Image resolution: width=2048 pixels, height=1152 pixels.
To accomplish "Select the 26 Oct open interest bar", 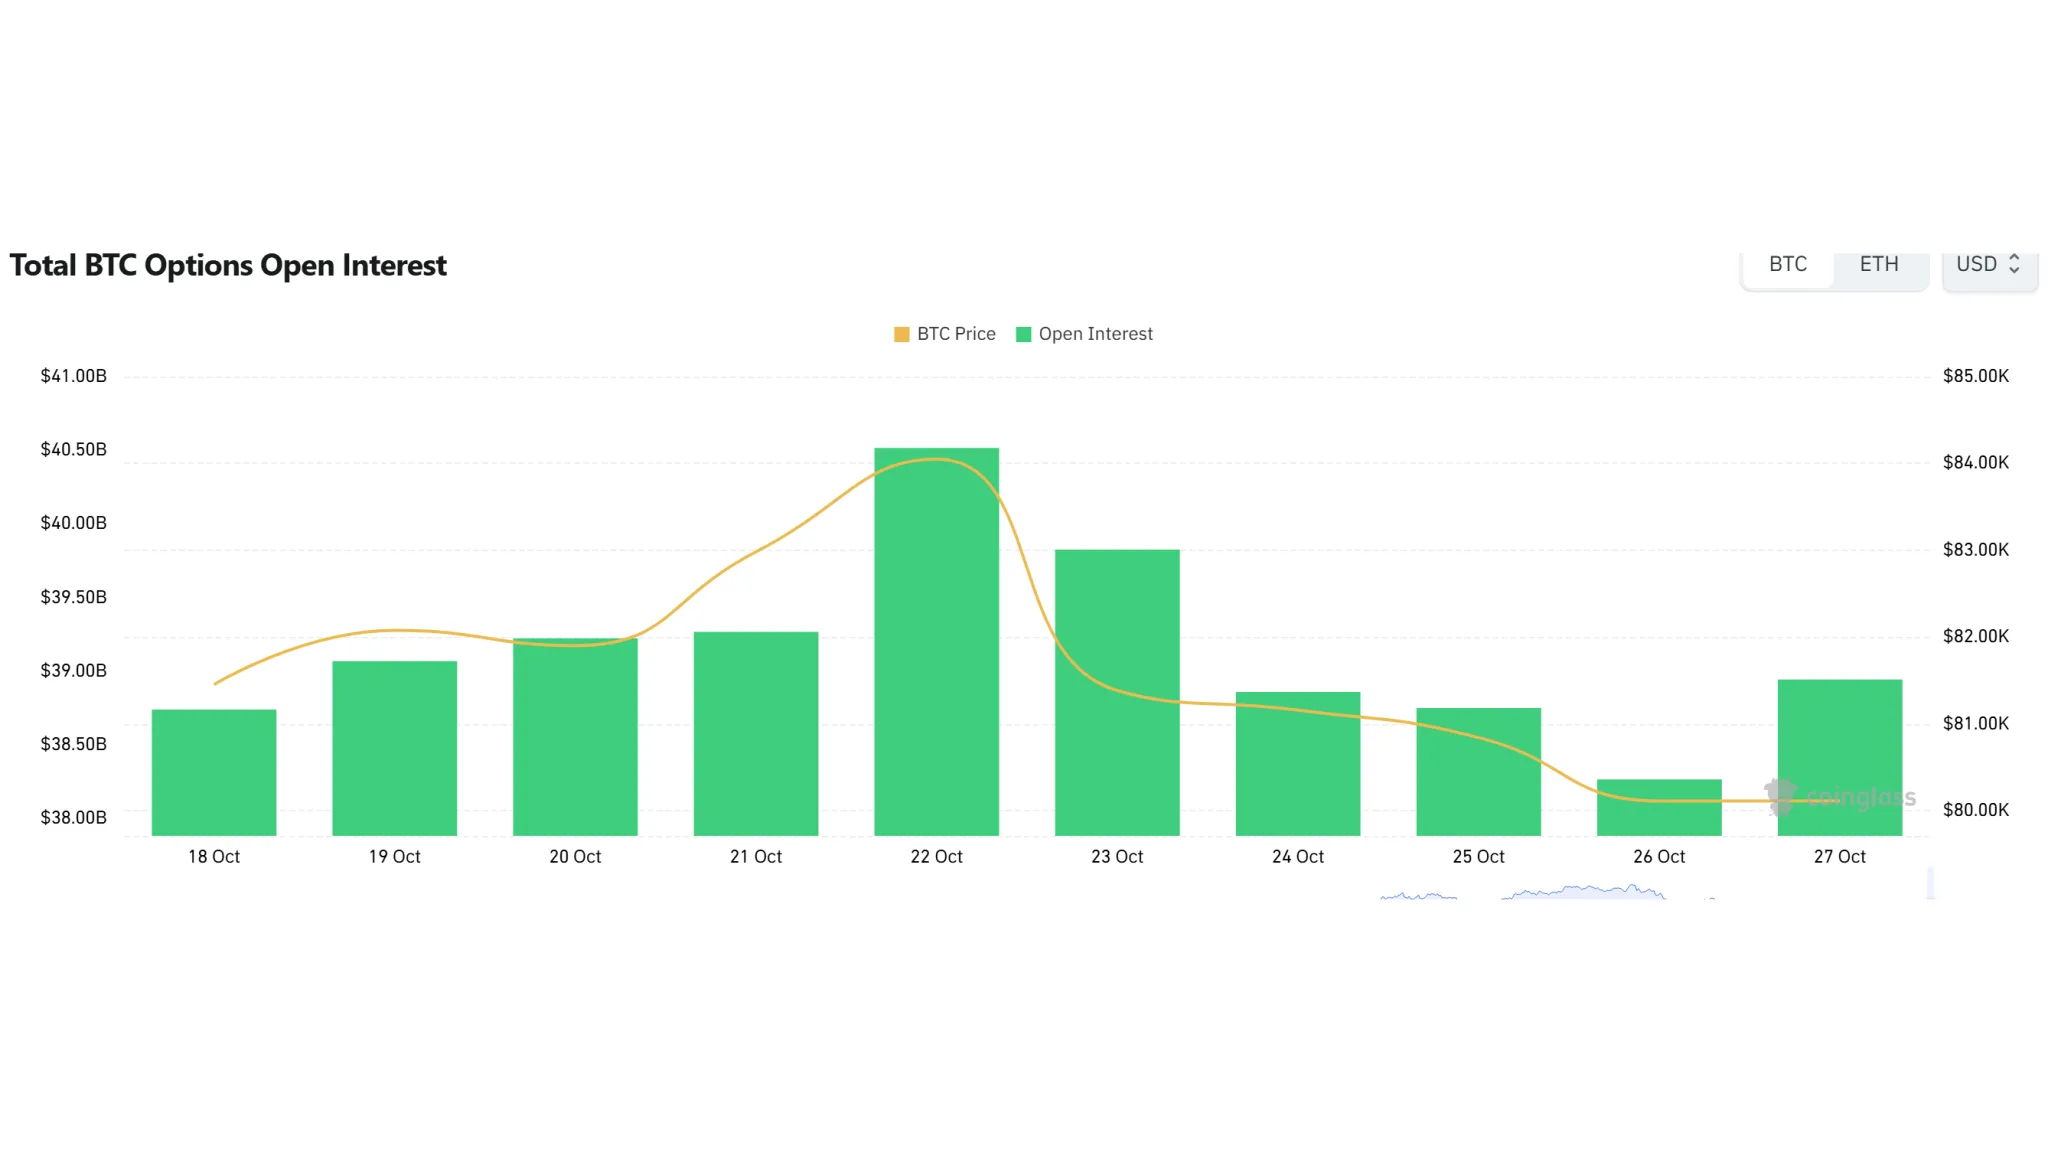I will pyautogui.click(x=1659, y=807).
